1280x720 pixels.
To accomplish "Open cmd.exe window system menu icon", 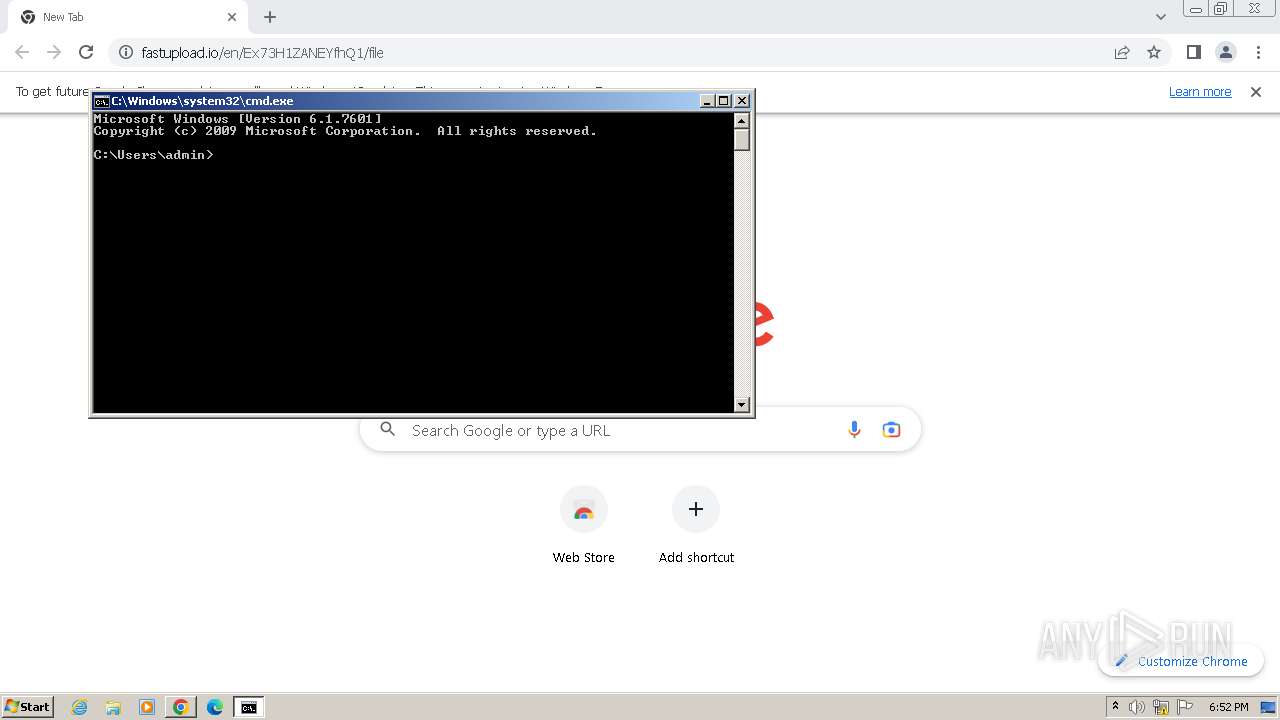I will 101,101.
